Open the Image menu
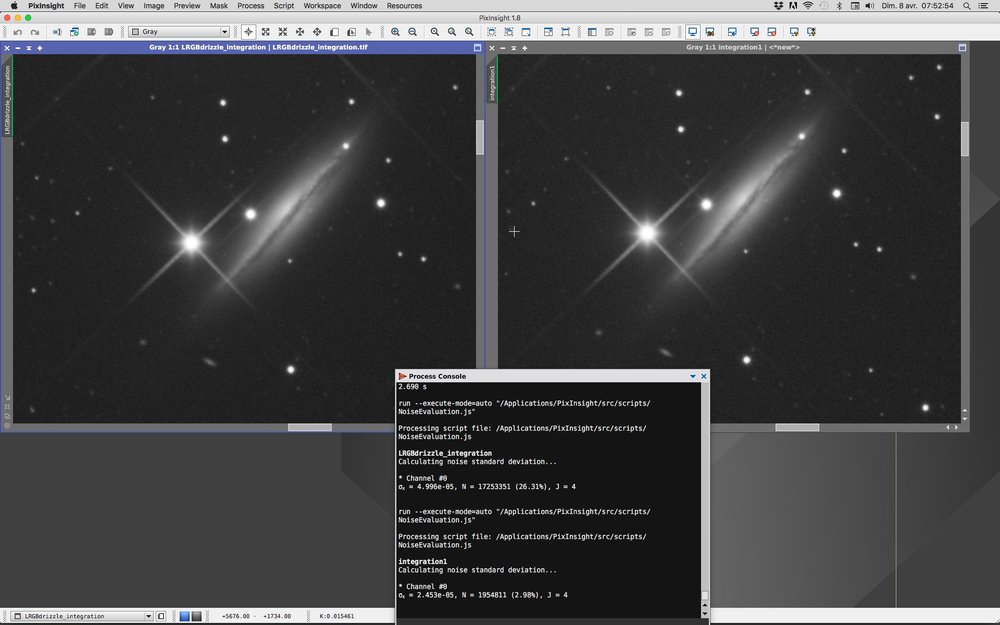 [x=154, y=6]
